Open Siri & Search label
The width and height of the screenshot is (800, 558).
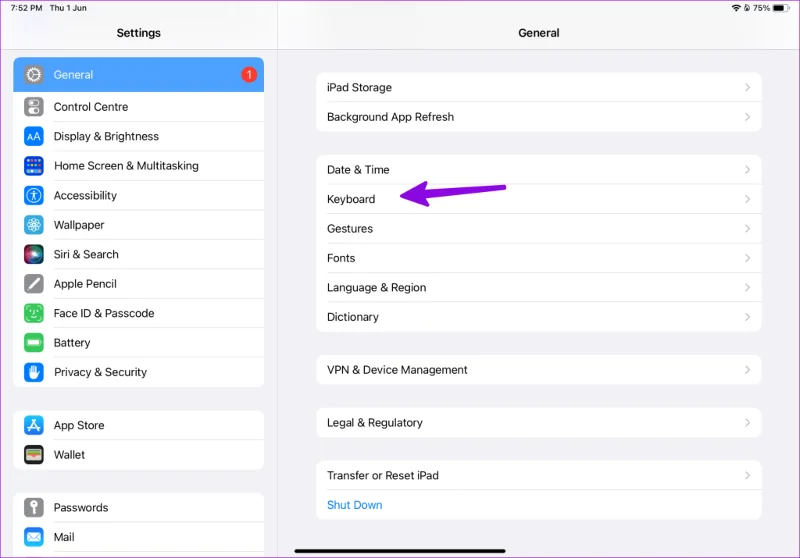point(86,255)
